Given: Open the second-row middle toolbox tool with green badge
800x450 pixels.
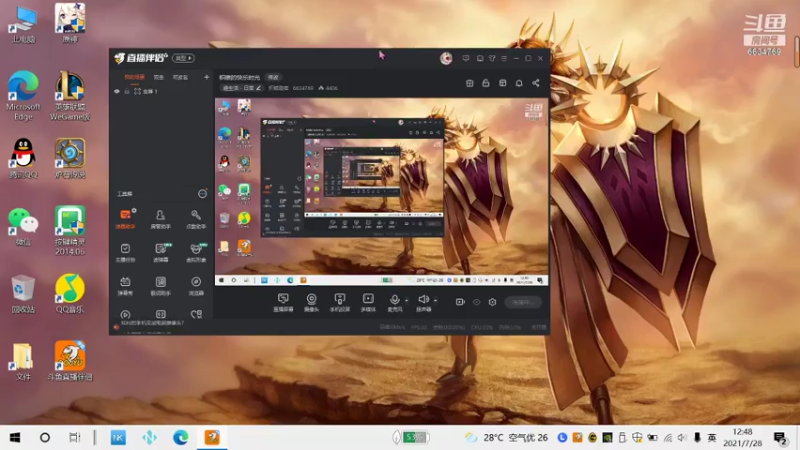Looking at the screenshot, I should pyautogui.click(x=161, y=252).
